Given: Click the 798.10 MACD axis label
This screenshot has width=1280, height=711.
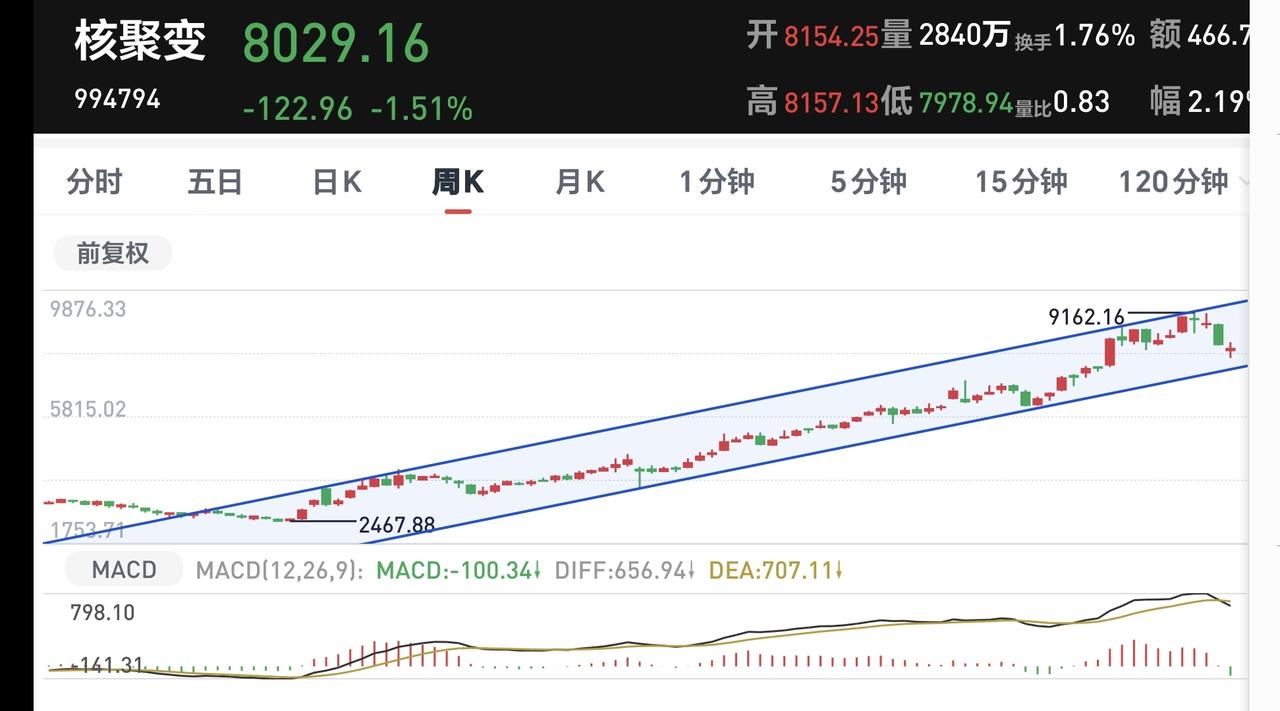Looking at the screenshot, I should point(102,612).
